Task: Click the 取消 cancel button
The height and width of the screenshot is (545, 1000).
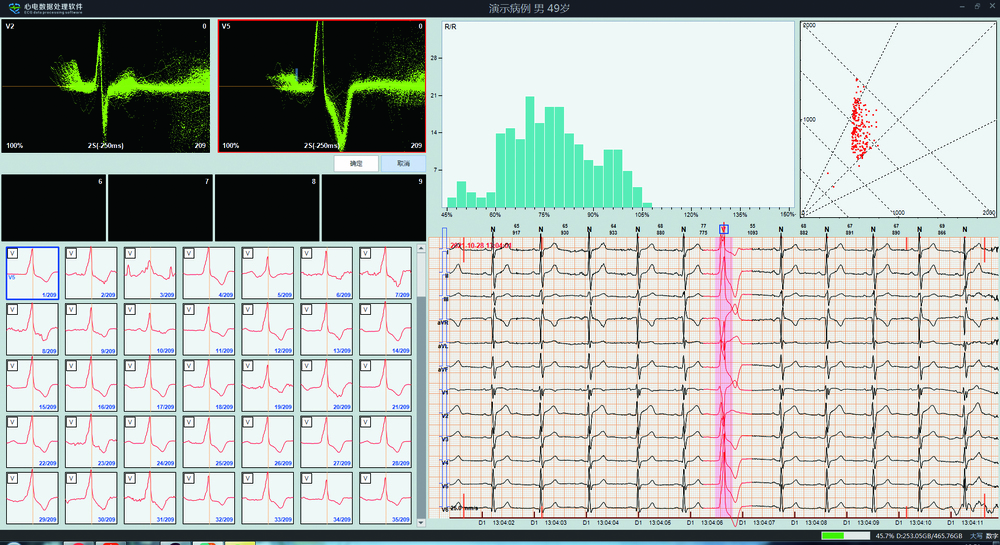Action: click(403, 163)
